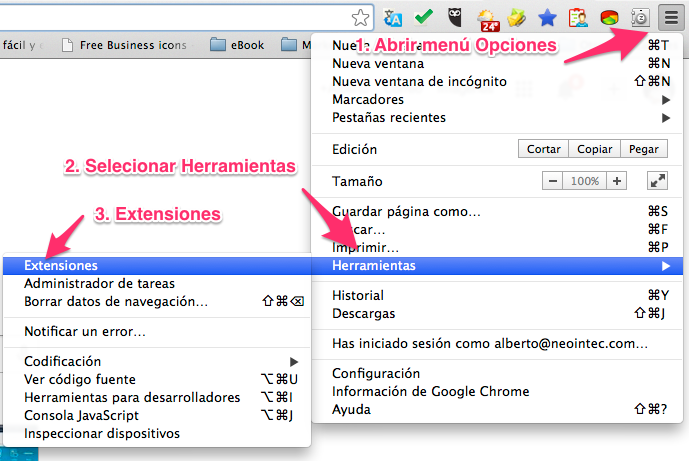Decrease zoom with the minus button
689x461 pixels.
tap(553, 181)
